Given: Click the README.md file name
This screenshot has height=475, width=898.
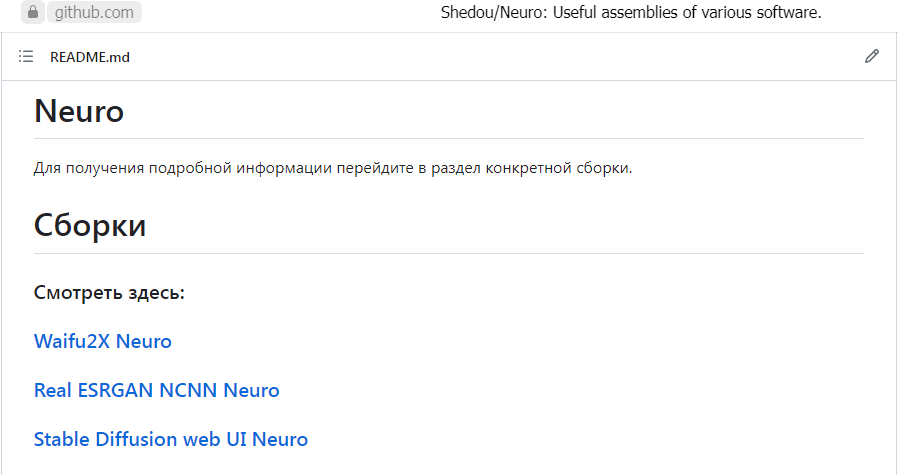Looking at the screenshot, I should coord(90,57).
